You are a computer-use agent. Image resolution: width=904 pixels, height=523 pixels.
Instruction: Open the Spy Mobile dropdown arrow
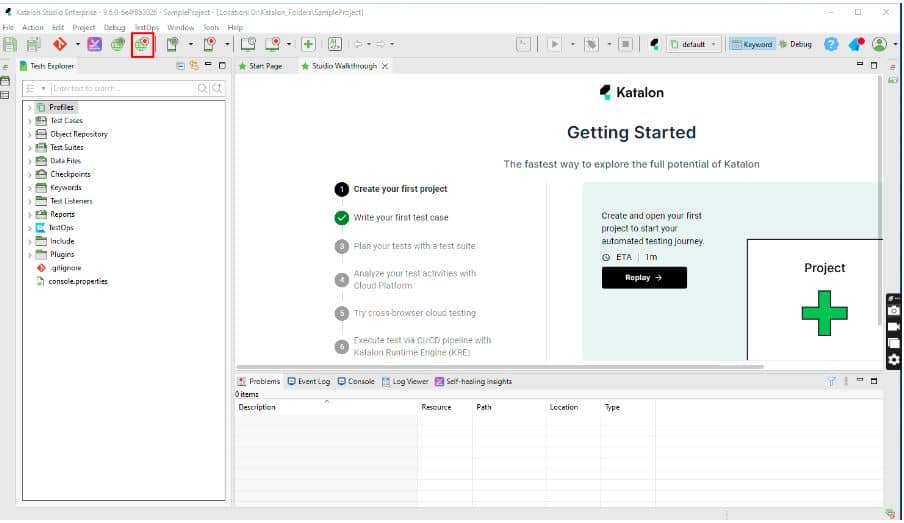[x=190, y=44]
